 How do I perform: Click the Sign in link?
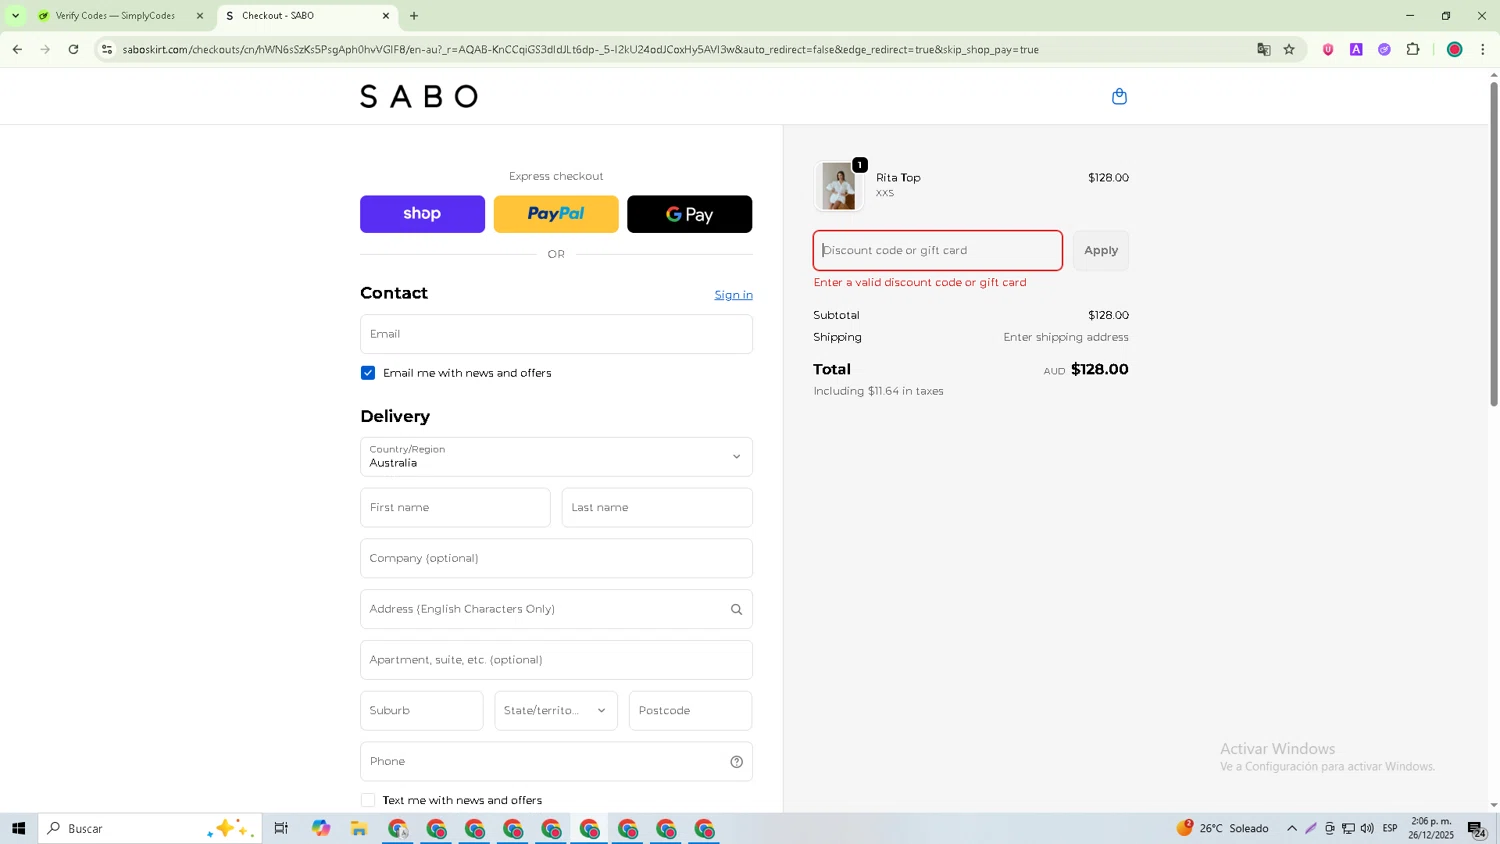[733, 295]
